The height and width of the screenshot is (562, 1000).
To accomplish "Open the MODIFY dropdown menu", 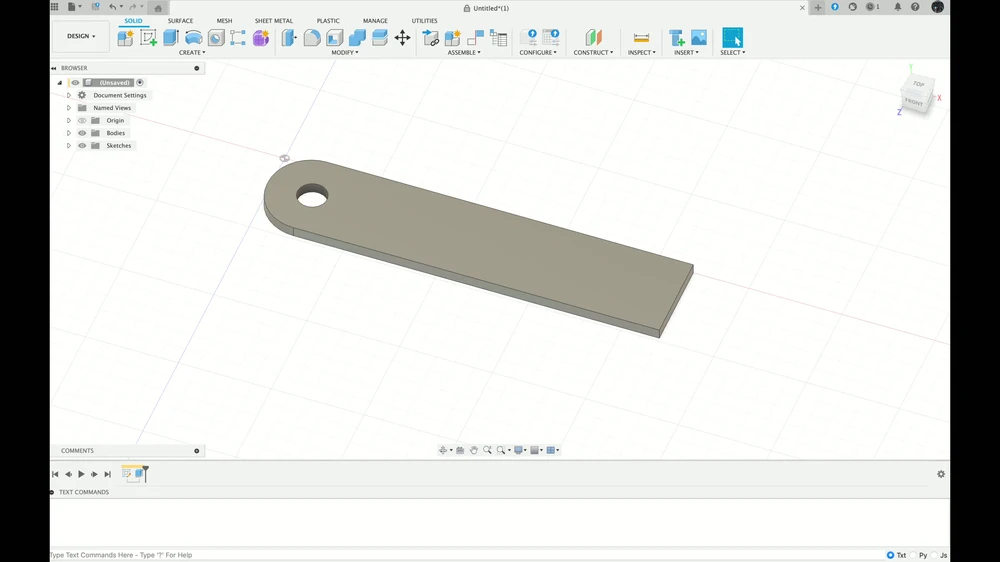I will (x=345, y=52).
